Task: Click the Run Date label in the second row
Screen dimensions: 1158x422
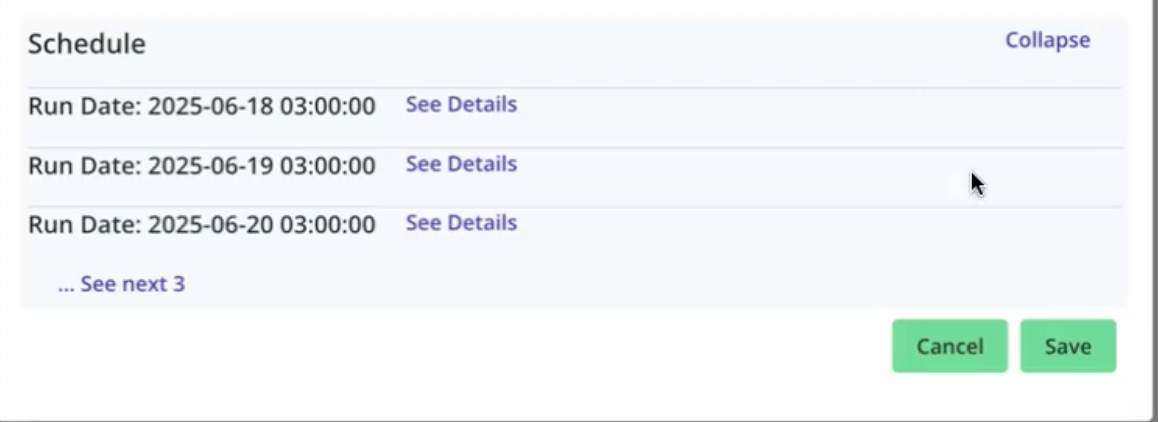Action: 84,166
